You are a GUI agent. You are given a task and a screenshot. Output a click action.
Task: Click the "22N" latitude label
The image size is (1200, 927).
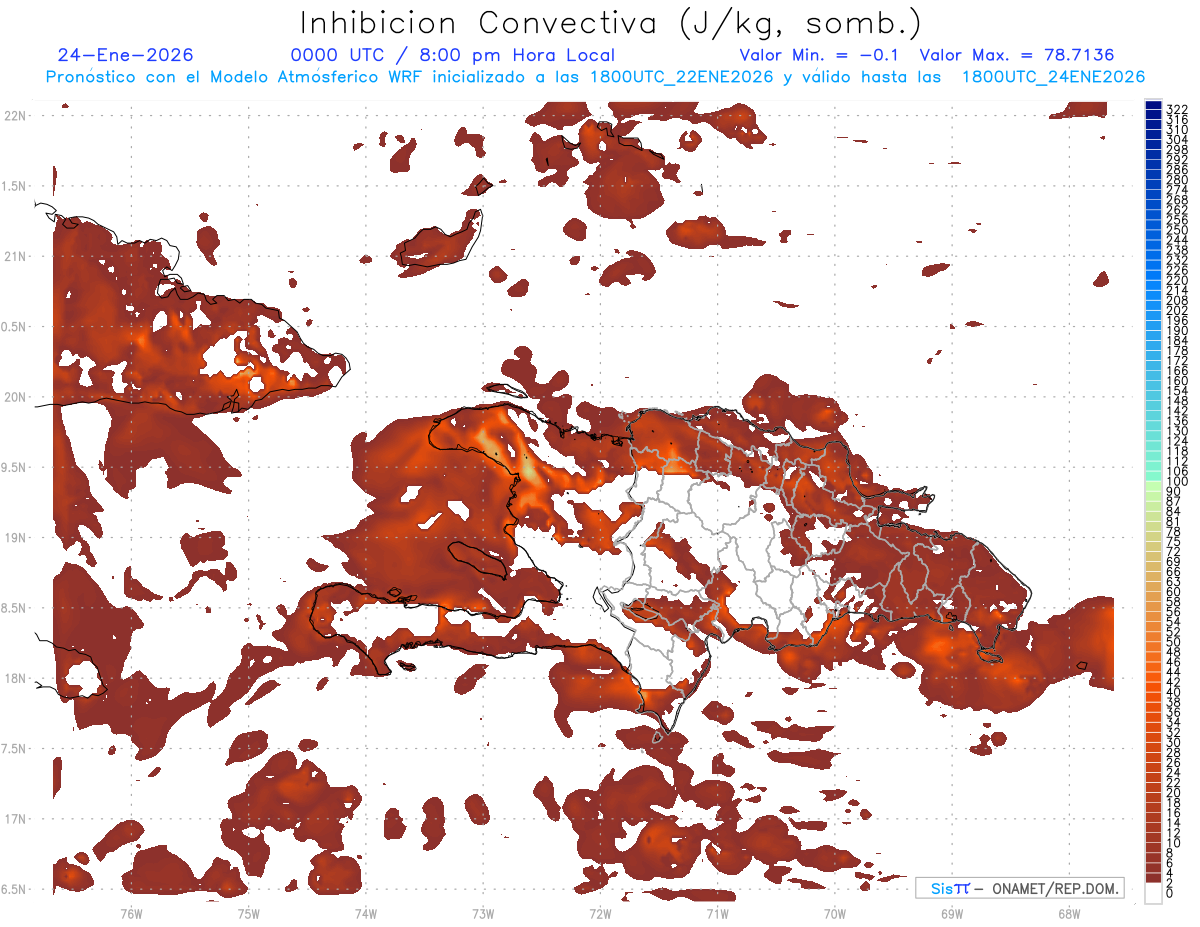click(15, 116)
